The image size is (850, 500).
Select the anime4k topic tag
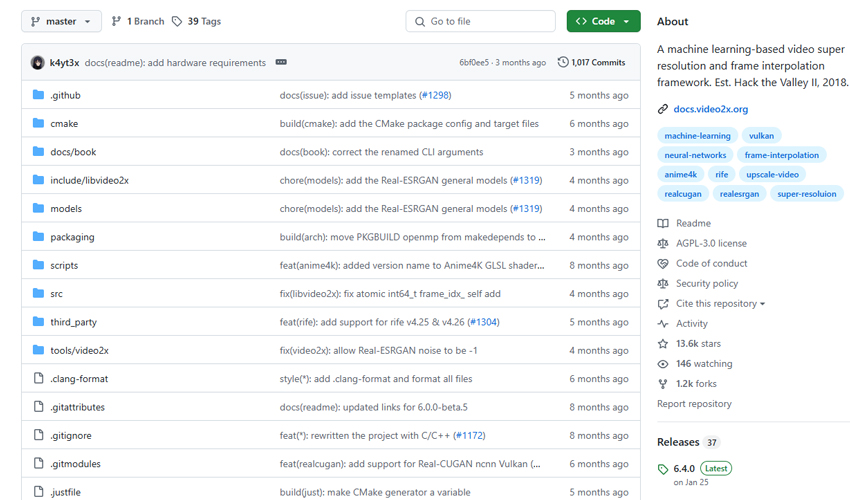[680, 175]
